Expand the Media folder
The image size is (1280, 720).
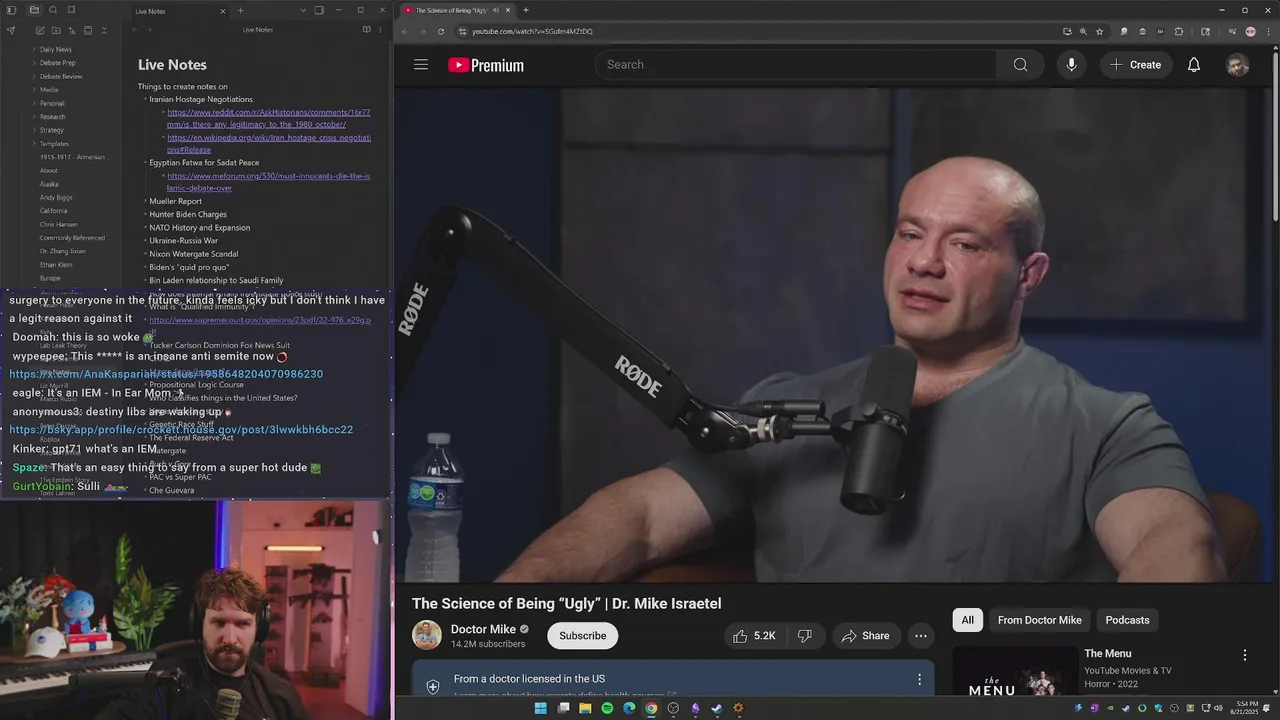click(48, 90)
